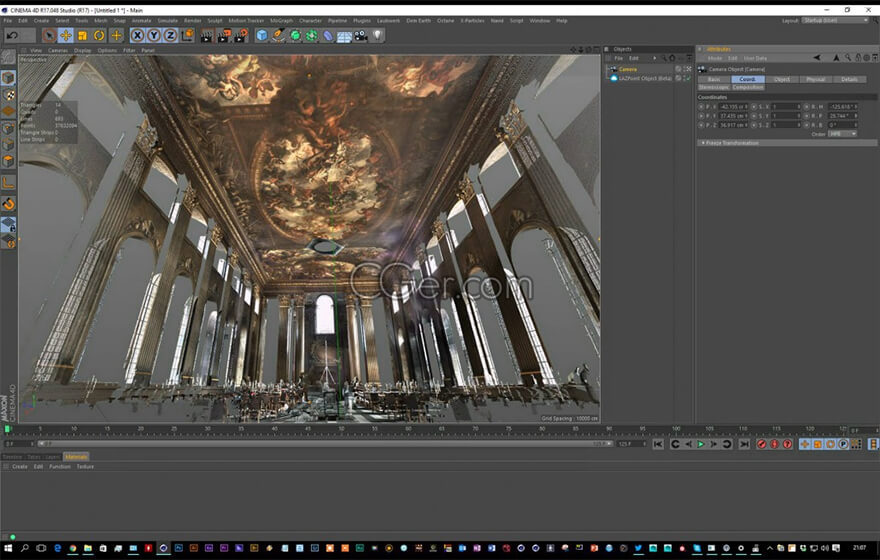880x560 pixels.
Task: Select Polygons mode icon
Action: (8, 161)
